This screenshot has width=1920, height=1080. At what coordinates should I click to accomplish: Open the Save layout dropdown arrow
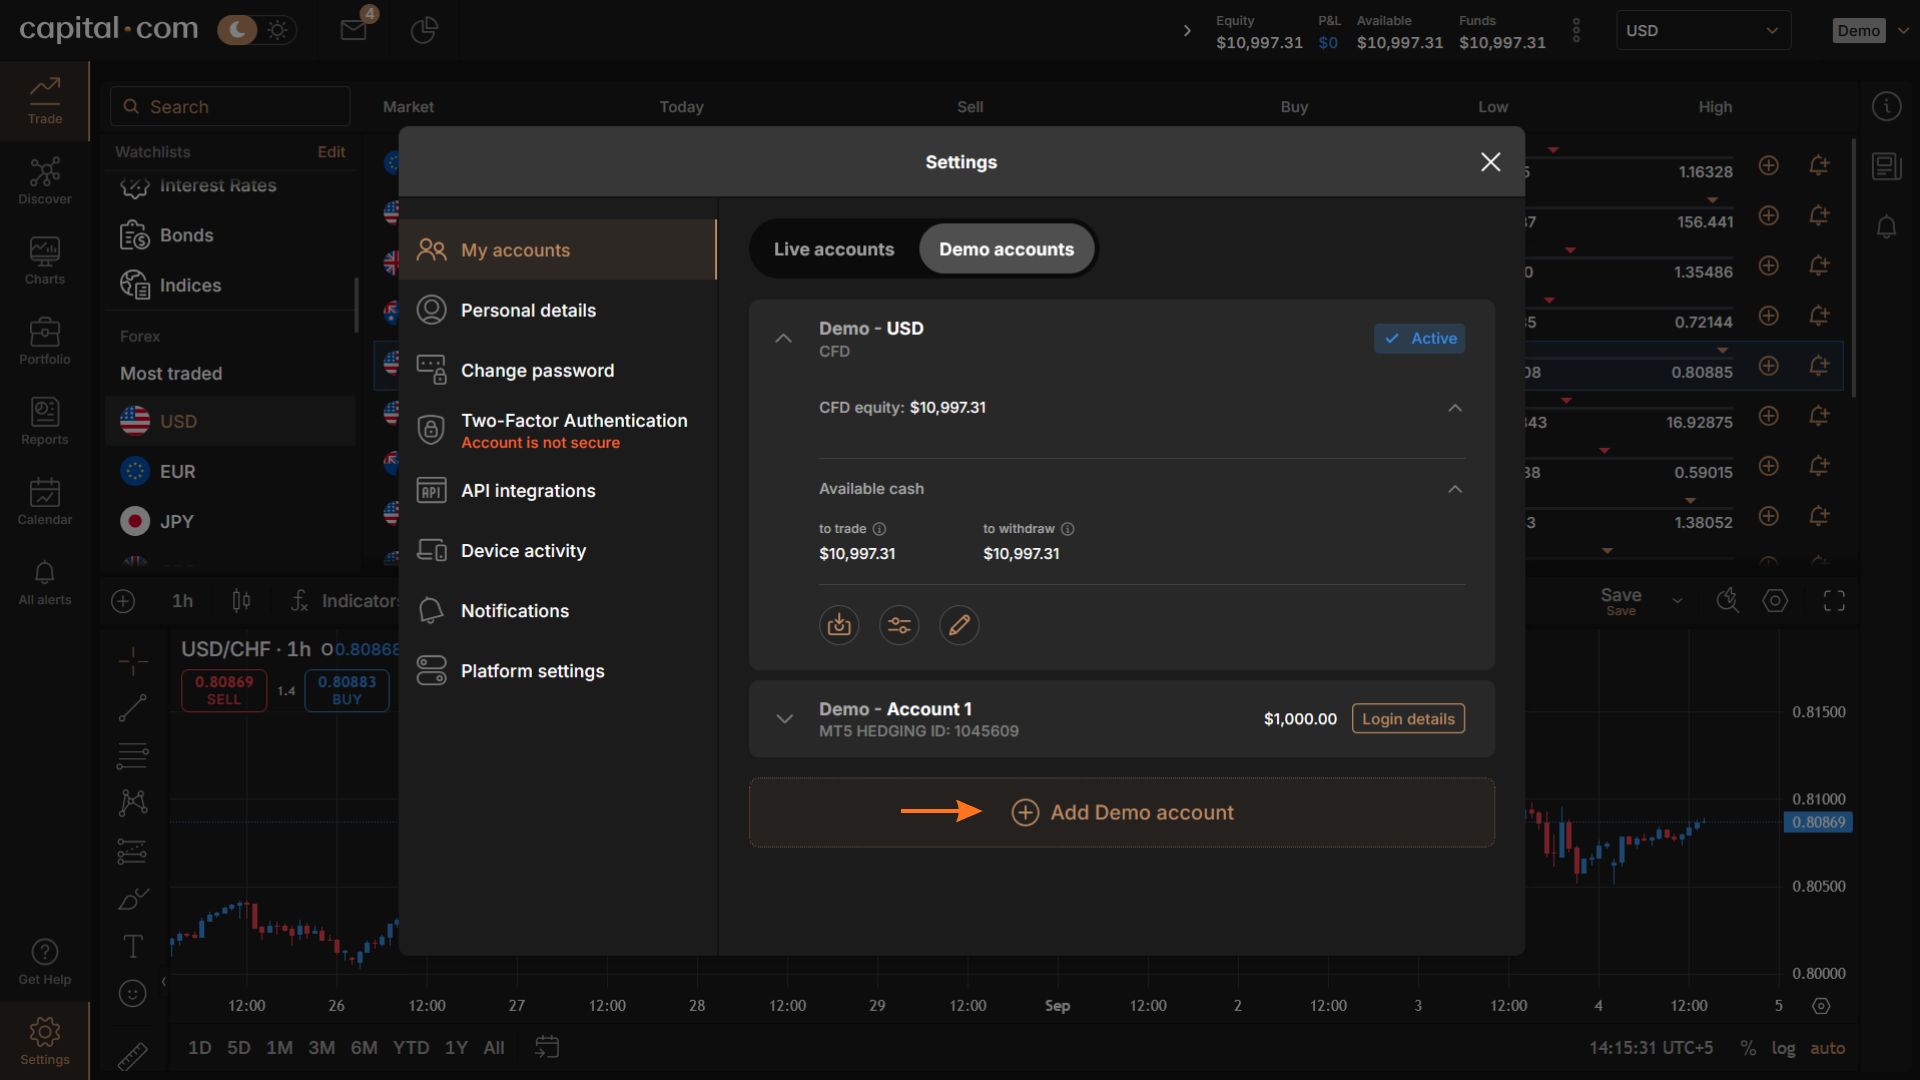coord(1677,601)
